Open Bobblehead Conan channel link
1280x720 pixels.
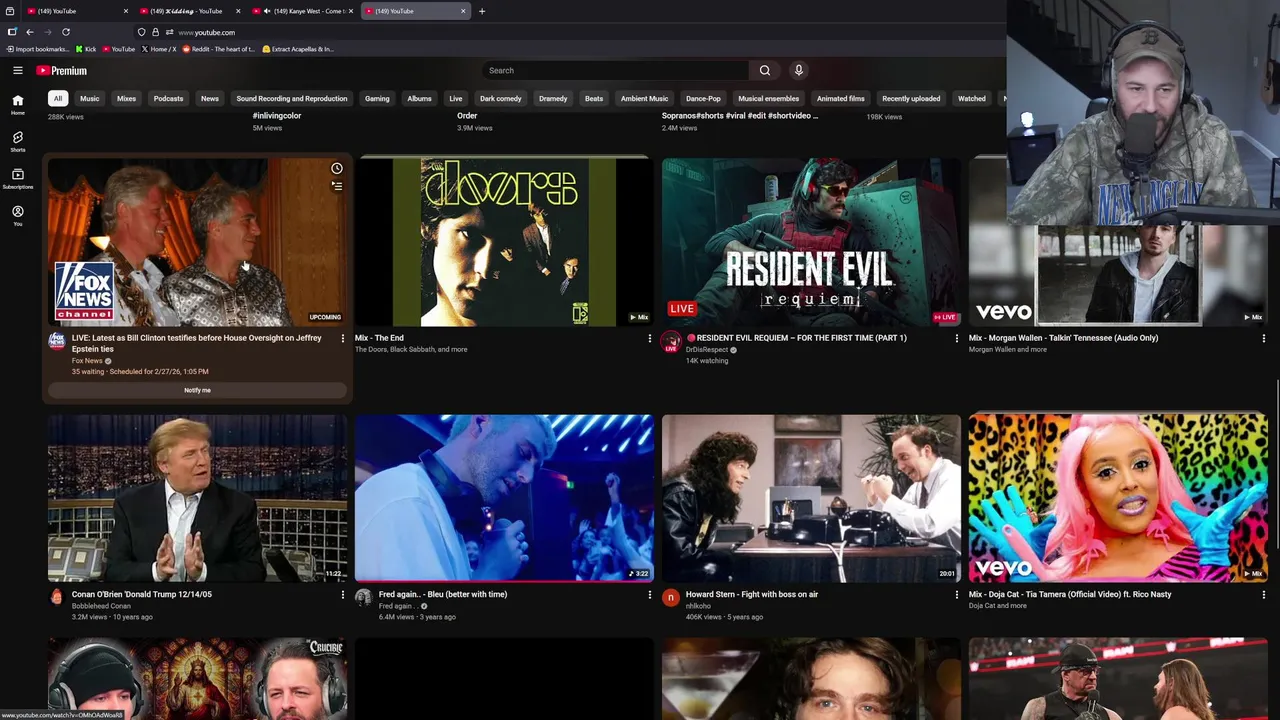101,606
